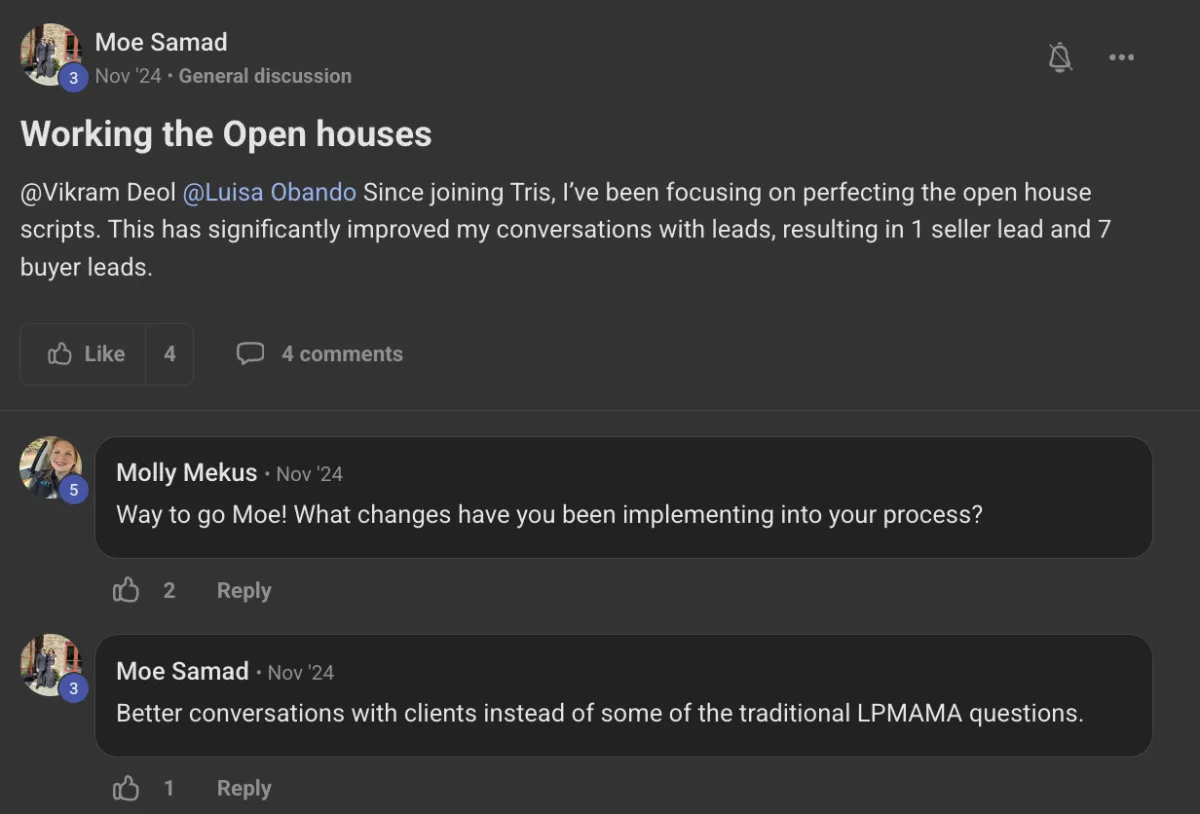Click Moe Samad's avatar beside his reply
The image size is (1200, 814).
point(50,665)
